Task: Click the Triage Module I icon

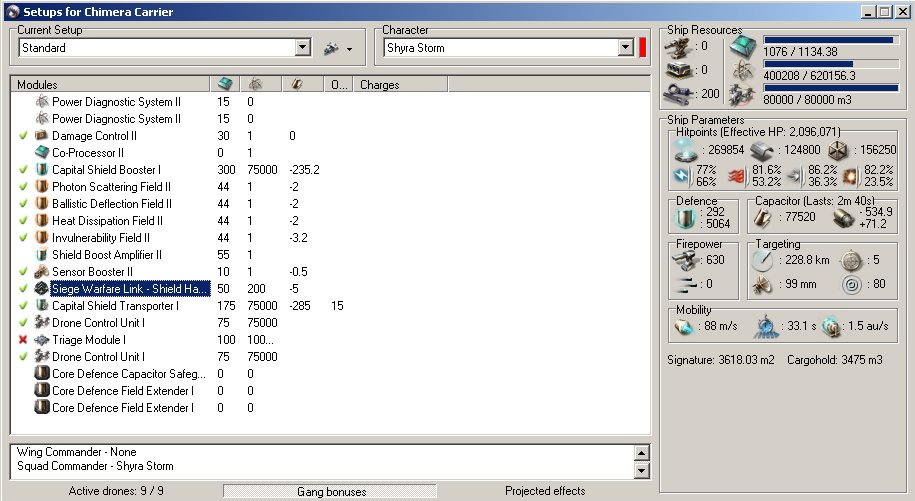Action: [41, 339]
